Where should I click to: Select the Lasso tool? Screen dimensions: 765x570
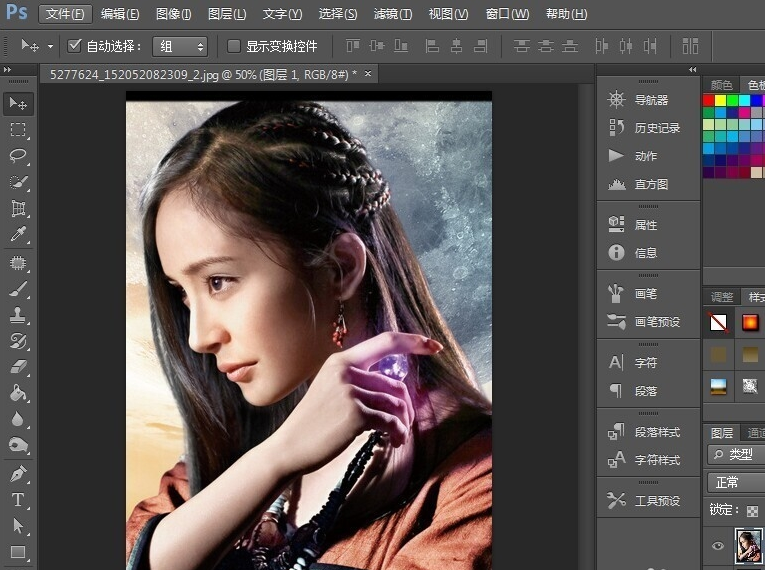(18, 156)
